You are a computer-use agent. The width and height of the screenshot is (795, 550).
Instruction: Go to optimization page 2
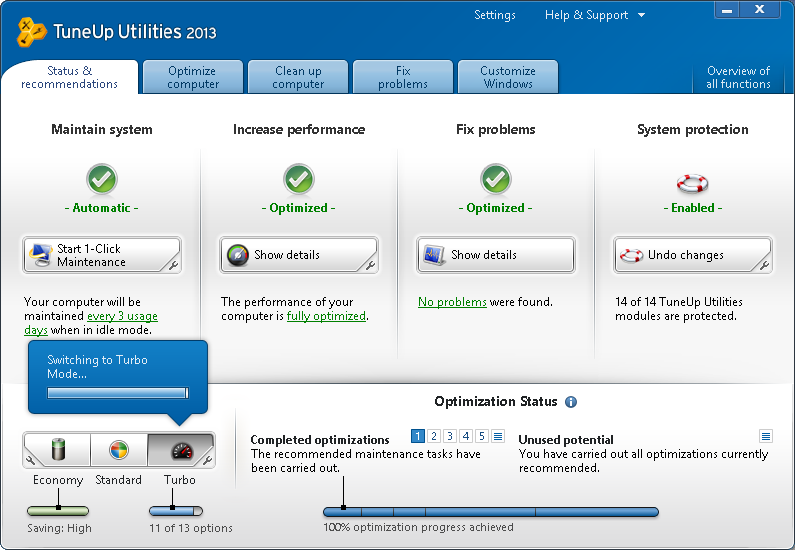tap(434, 436)
